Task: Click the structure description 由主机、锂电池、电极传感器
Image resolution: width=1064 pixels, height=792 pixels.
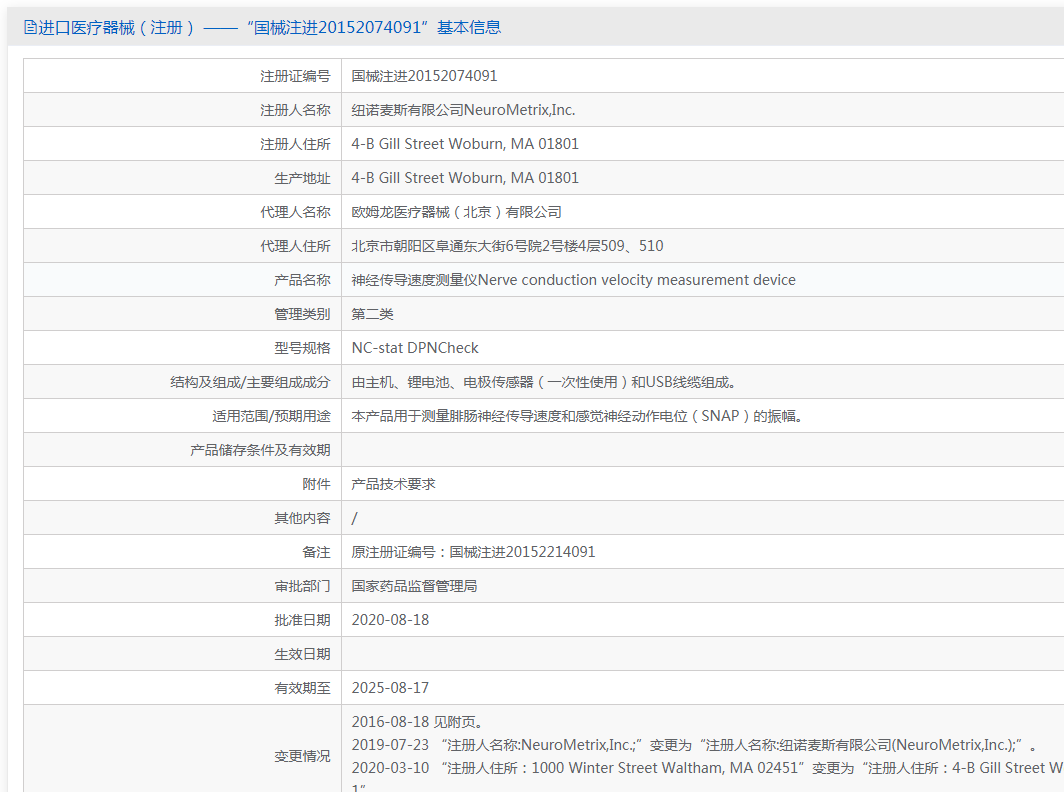Action: pos(544,382)
